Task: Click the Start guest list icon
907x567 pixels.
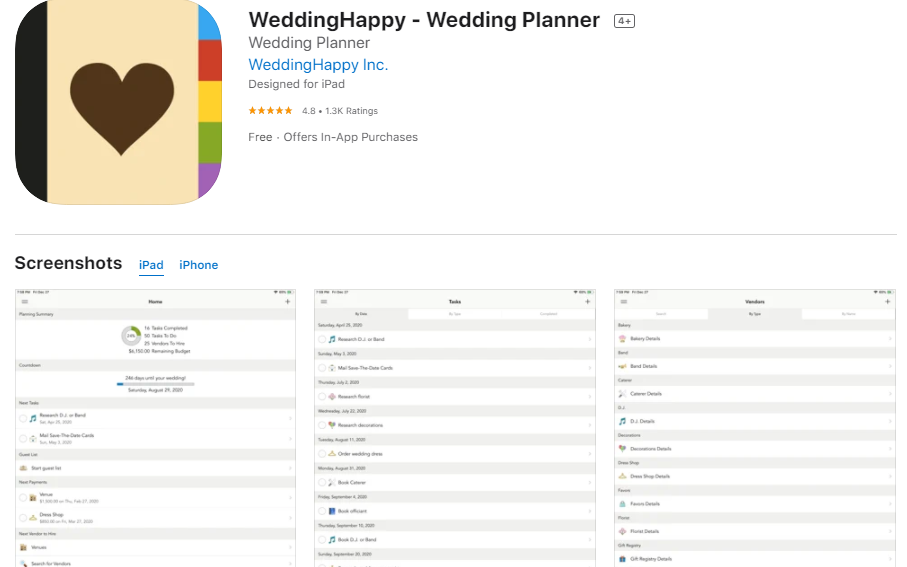Action: click(x=23, y=468)
